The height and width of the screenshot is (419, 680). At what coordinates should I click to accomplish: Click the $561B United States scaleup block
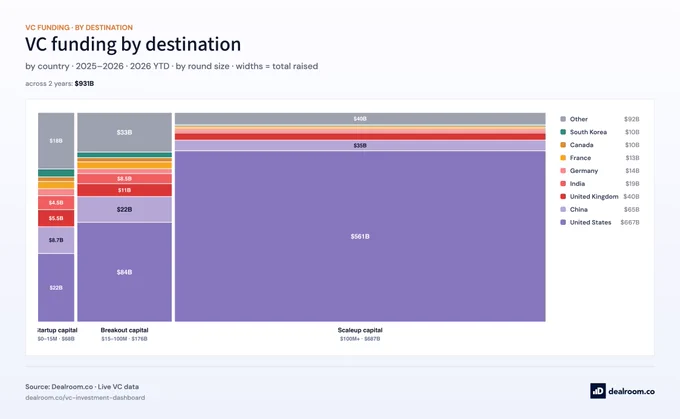click(360, 236)
